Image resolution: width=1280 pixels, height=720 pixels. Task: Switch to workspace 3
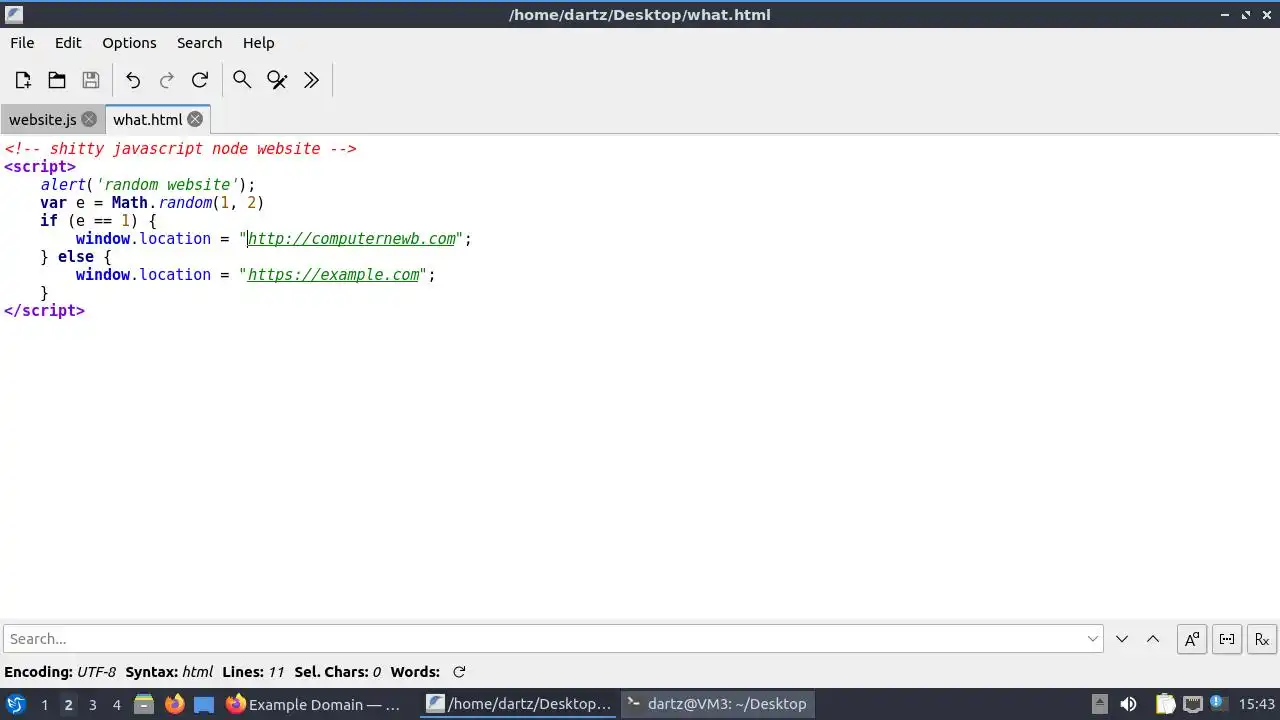(92, 704)
